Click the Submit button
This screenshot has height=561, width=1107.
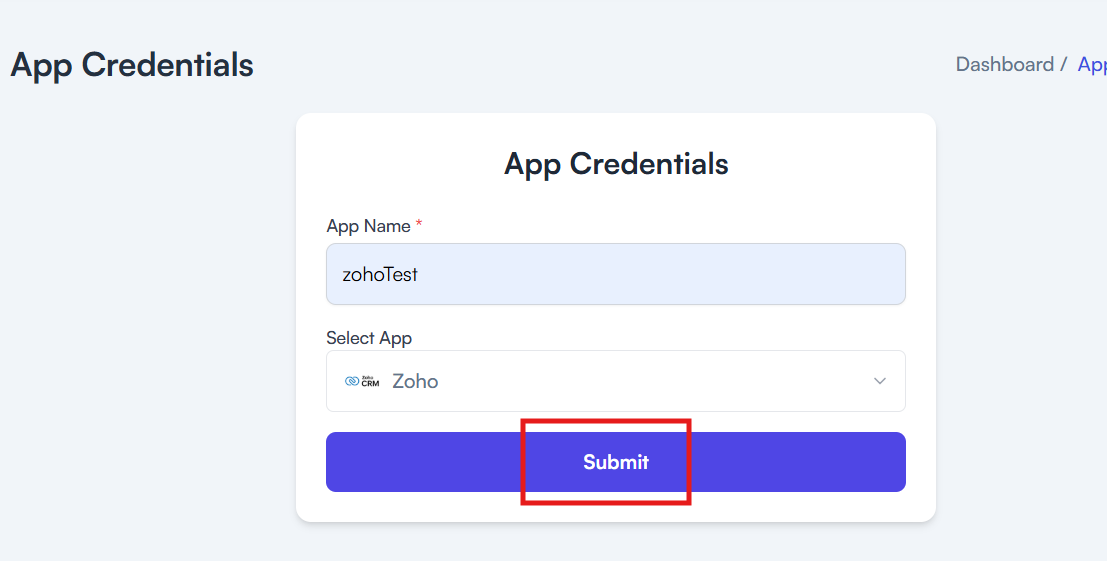616,462
